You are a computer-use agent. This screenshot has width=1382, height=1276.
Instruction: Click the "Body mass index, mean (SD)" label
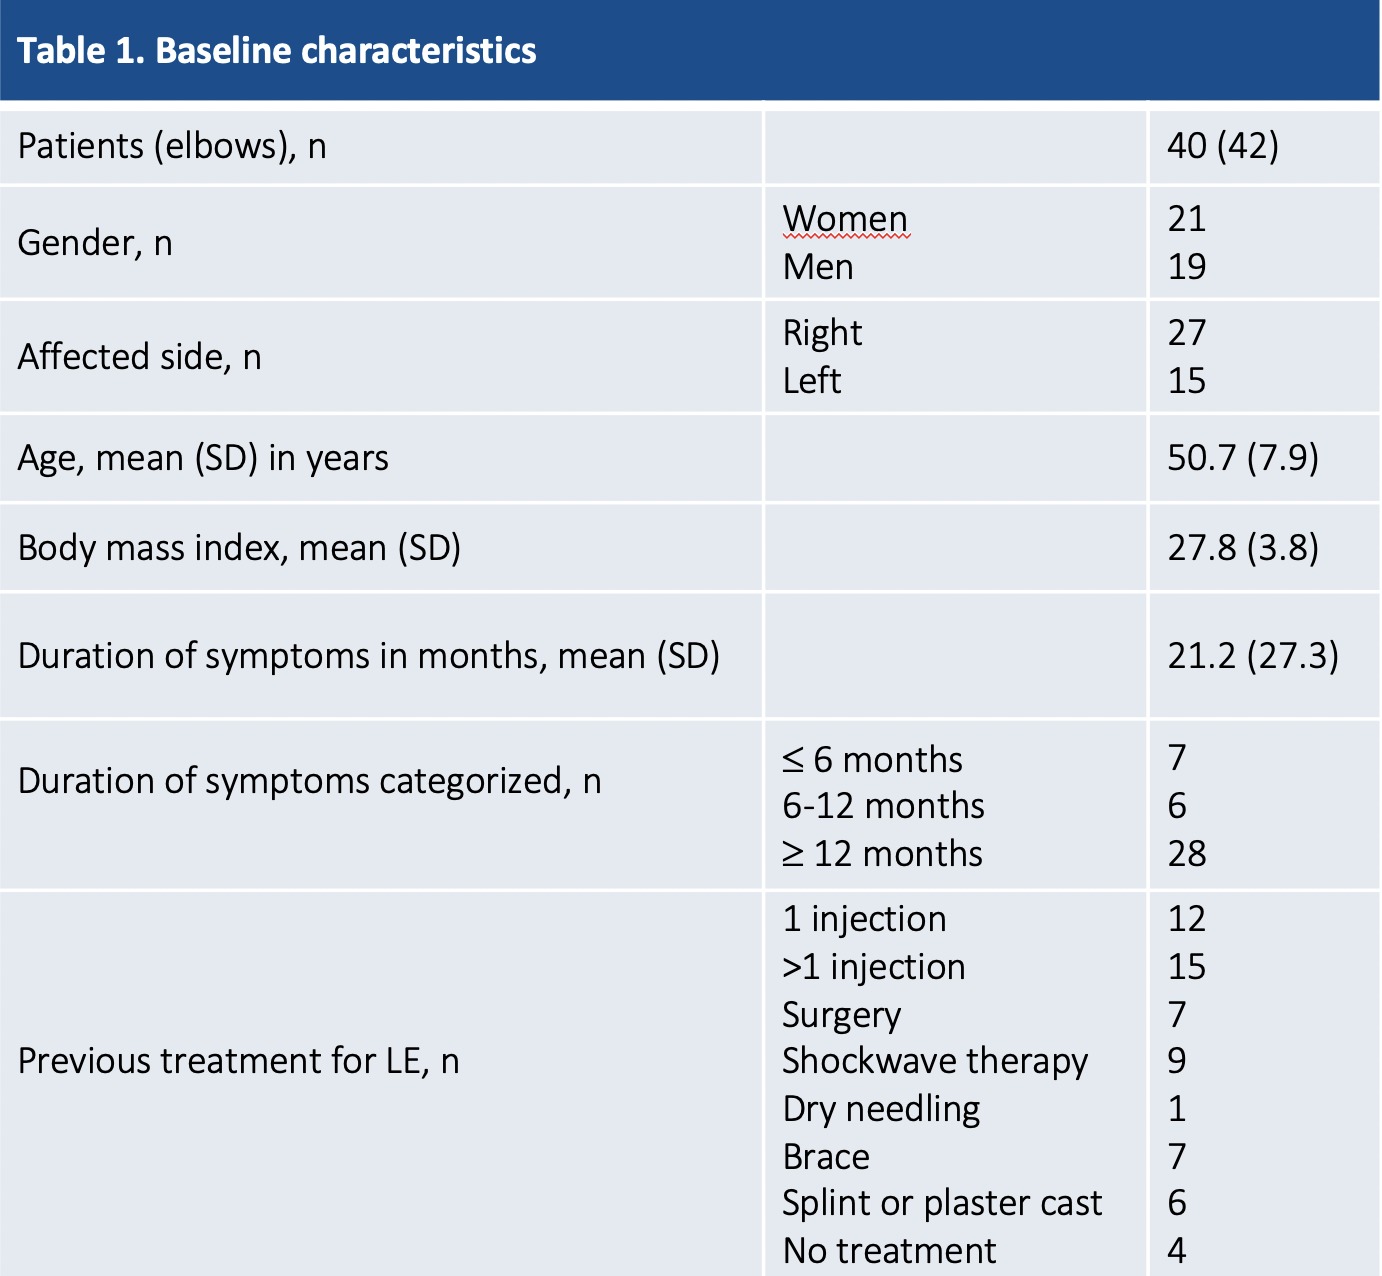point(239,548)
